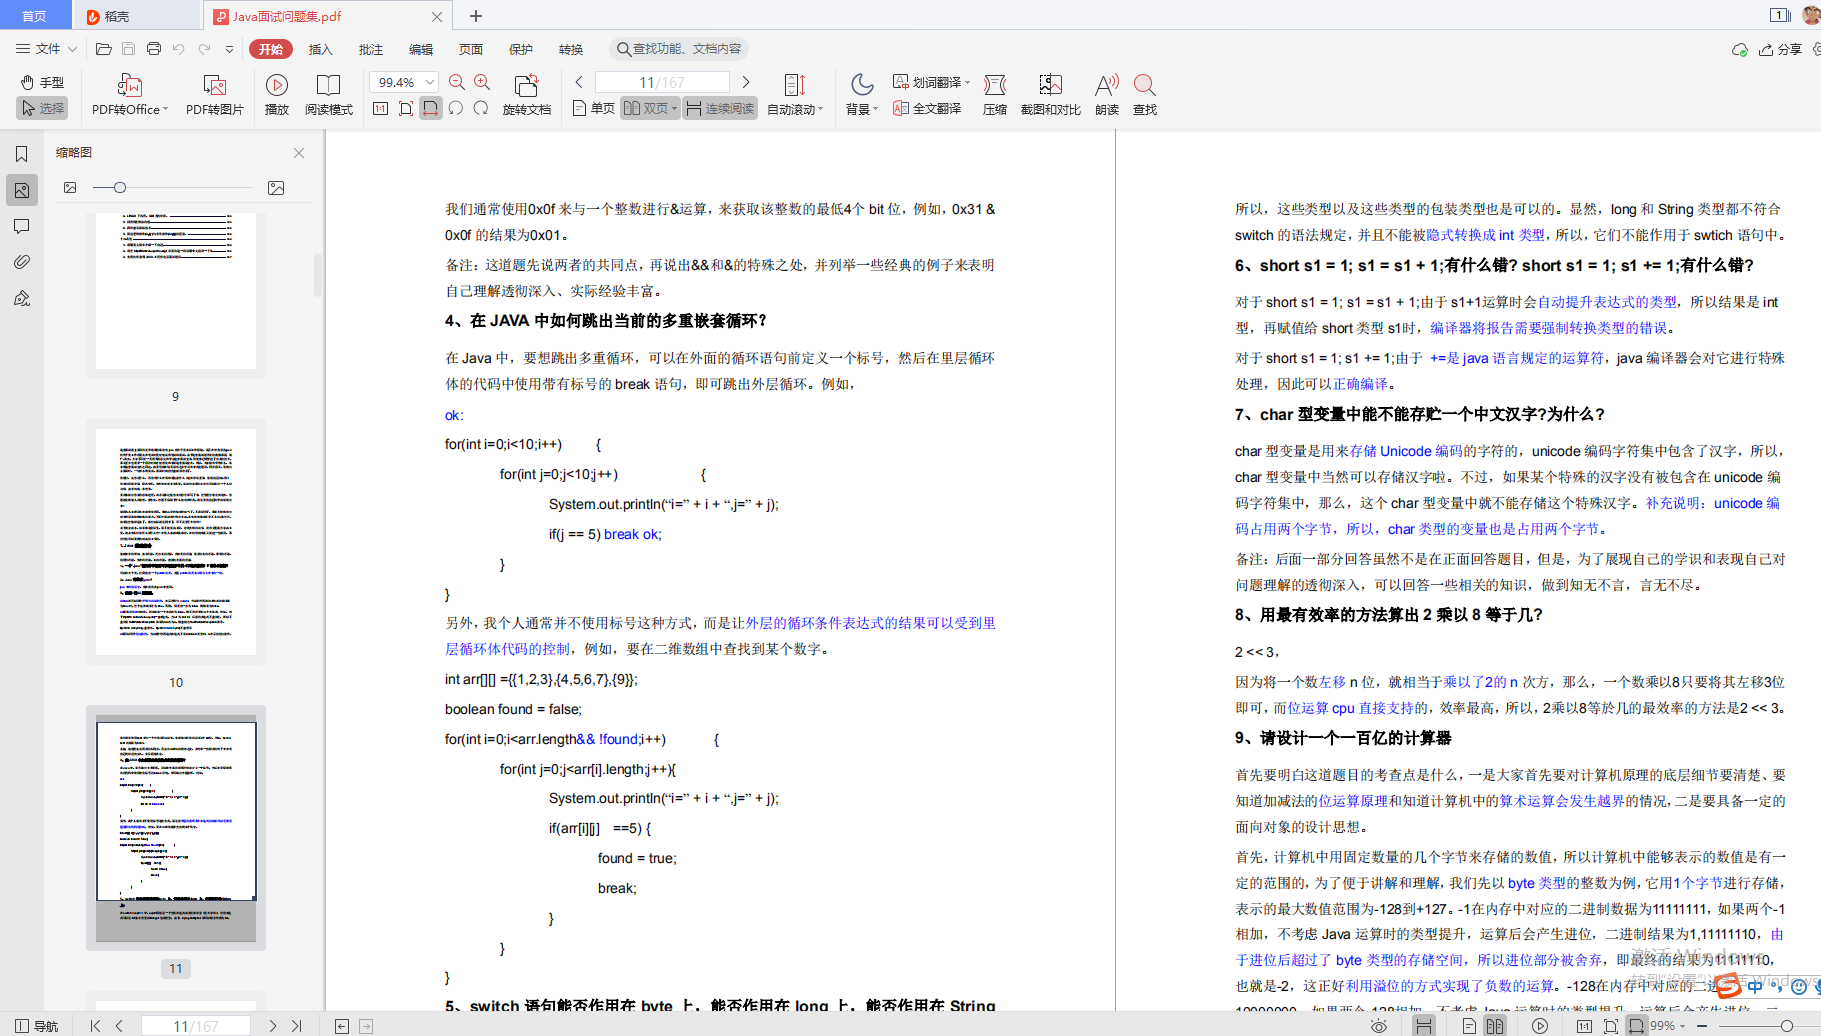Toggle thumbnail panel in left sidebar

[21, 190]
